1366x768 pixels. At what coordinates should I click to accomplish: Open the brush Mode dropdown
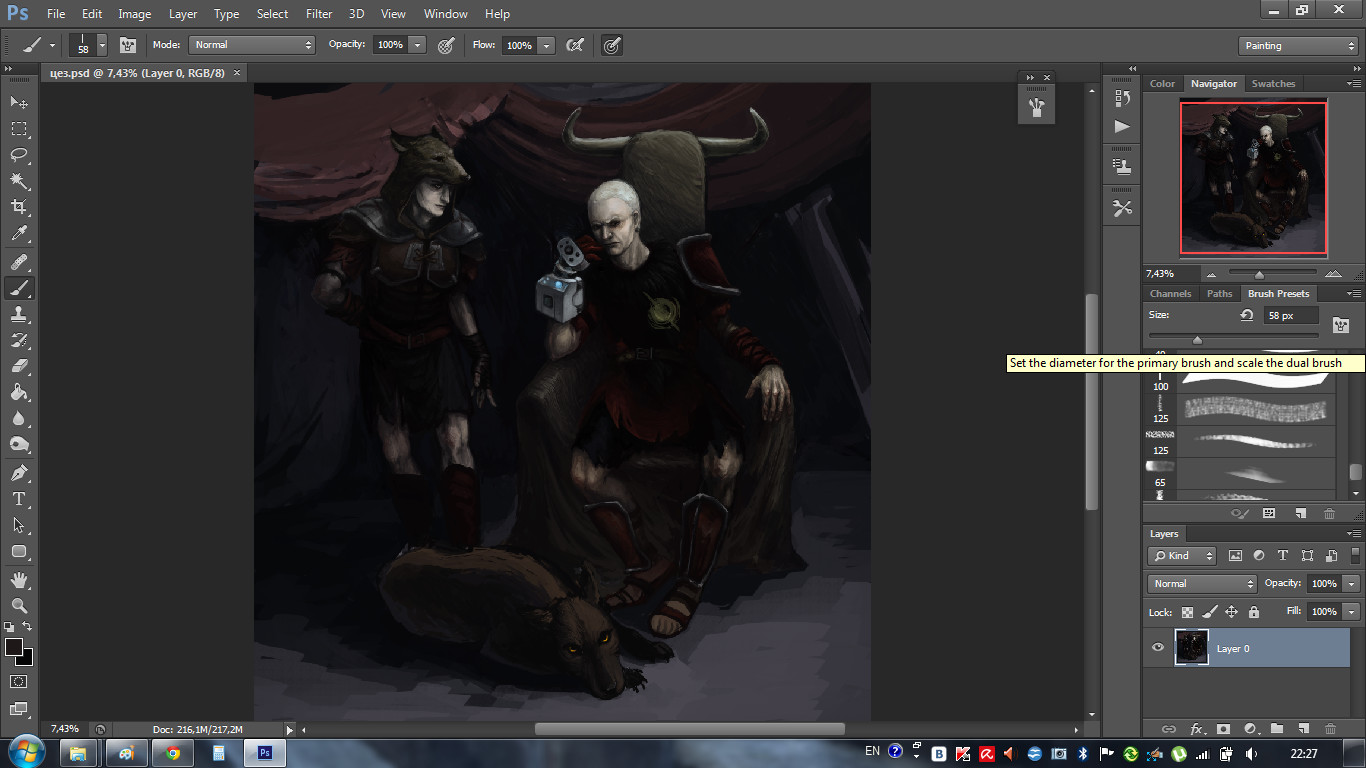253,45
